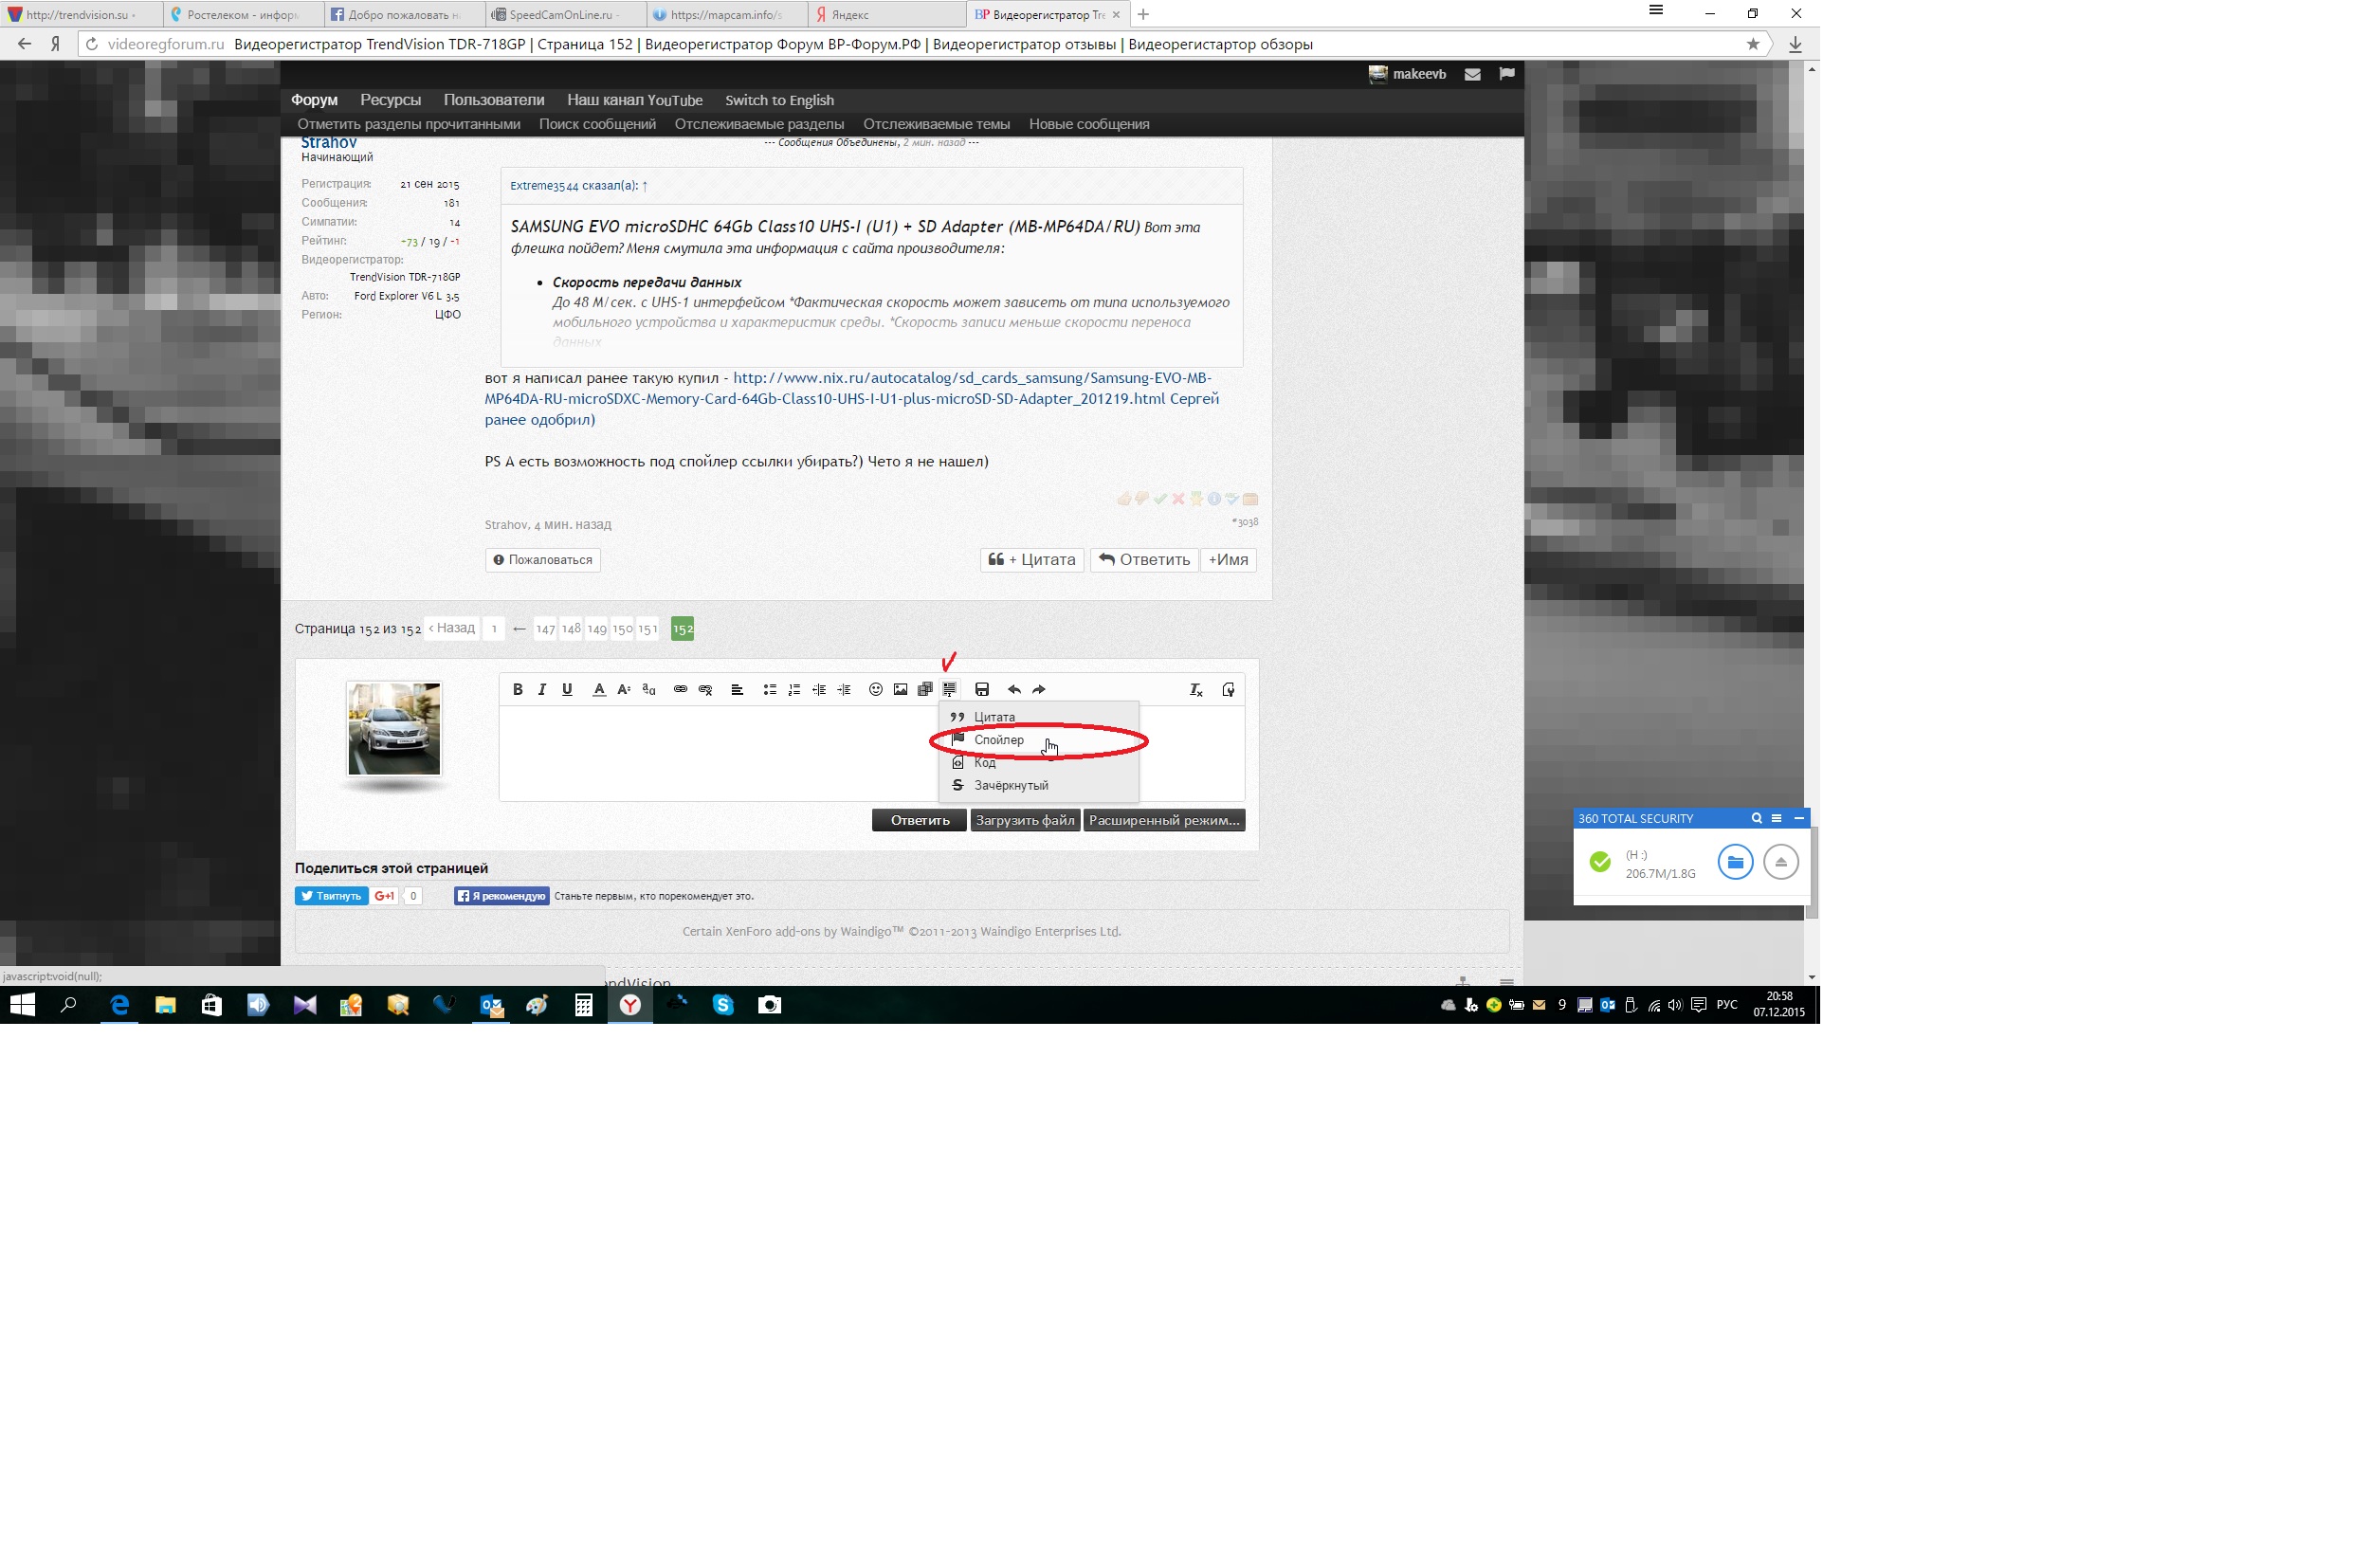Collapse the insert special block dropdown
The width and height of the screenshot is (2370, 1568).
click(x=949, y=689)
